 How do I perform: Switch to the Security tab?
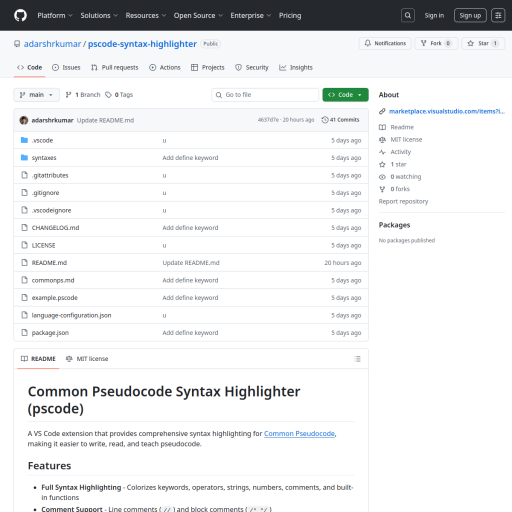pyautogui.click(x=252, y=67)
